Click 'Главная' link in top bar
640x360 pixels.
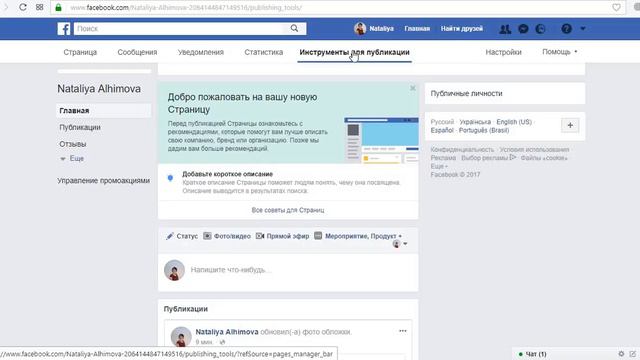tap(417, 29)
